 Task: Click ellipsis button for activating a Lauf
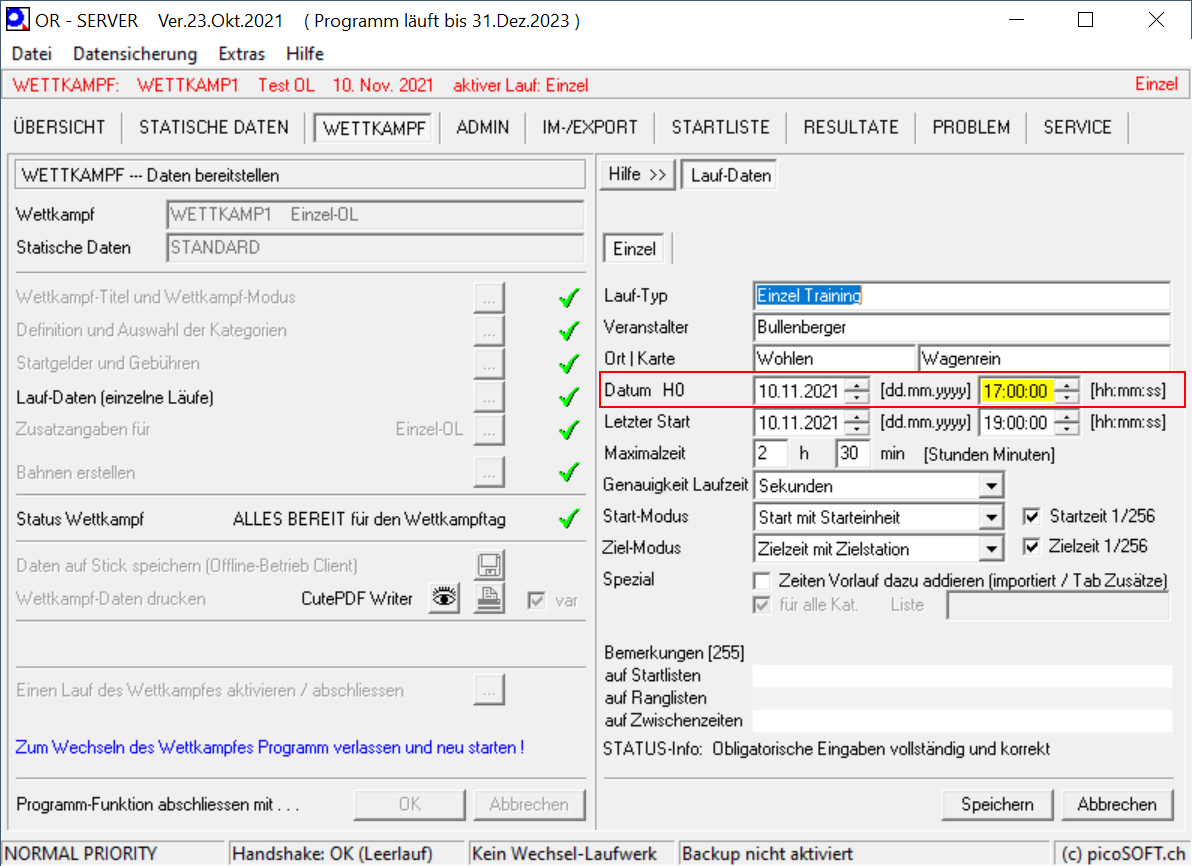pos(488,690)
